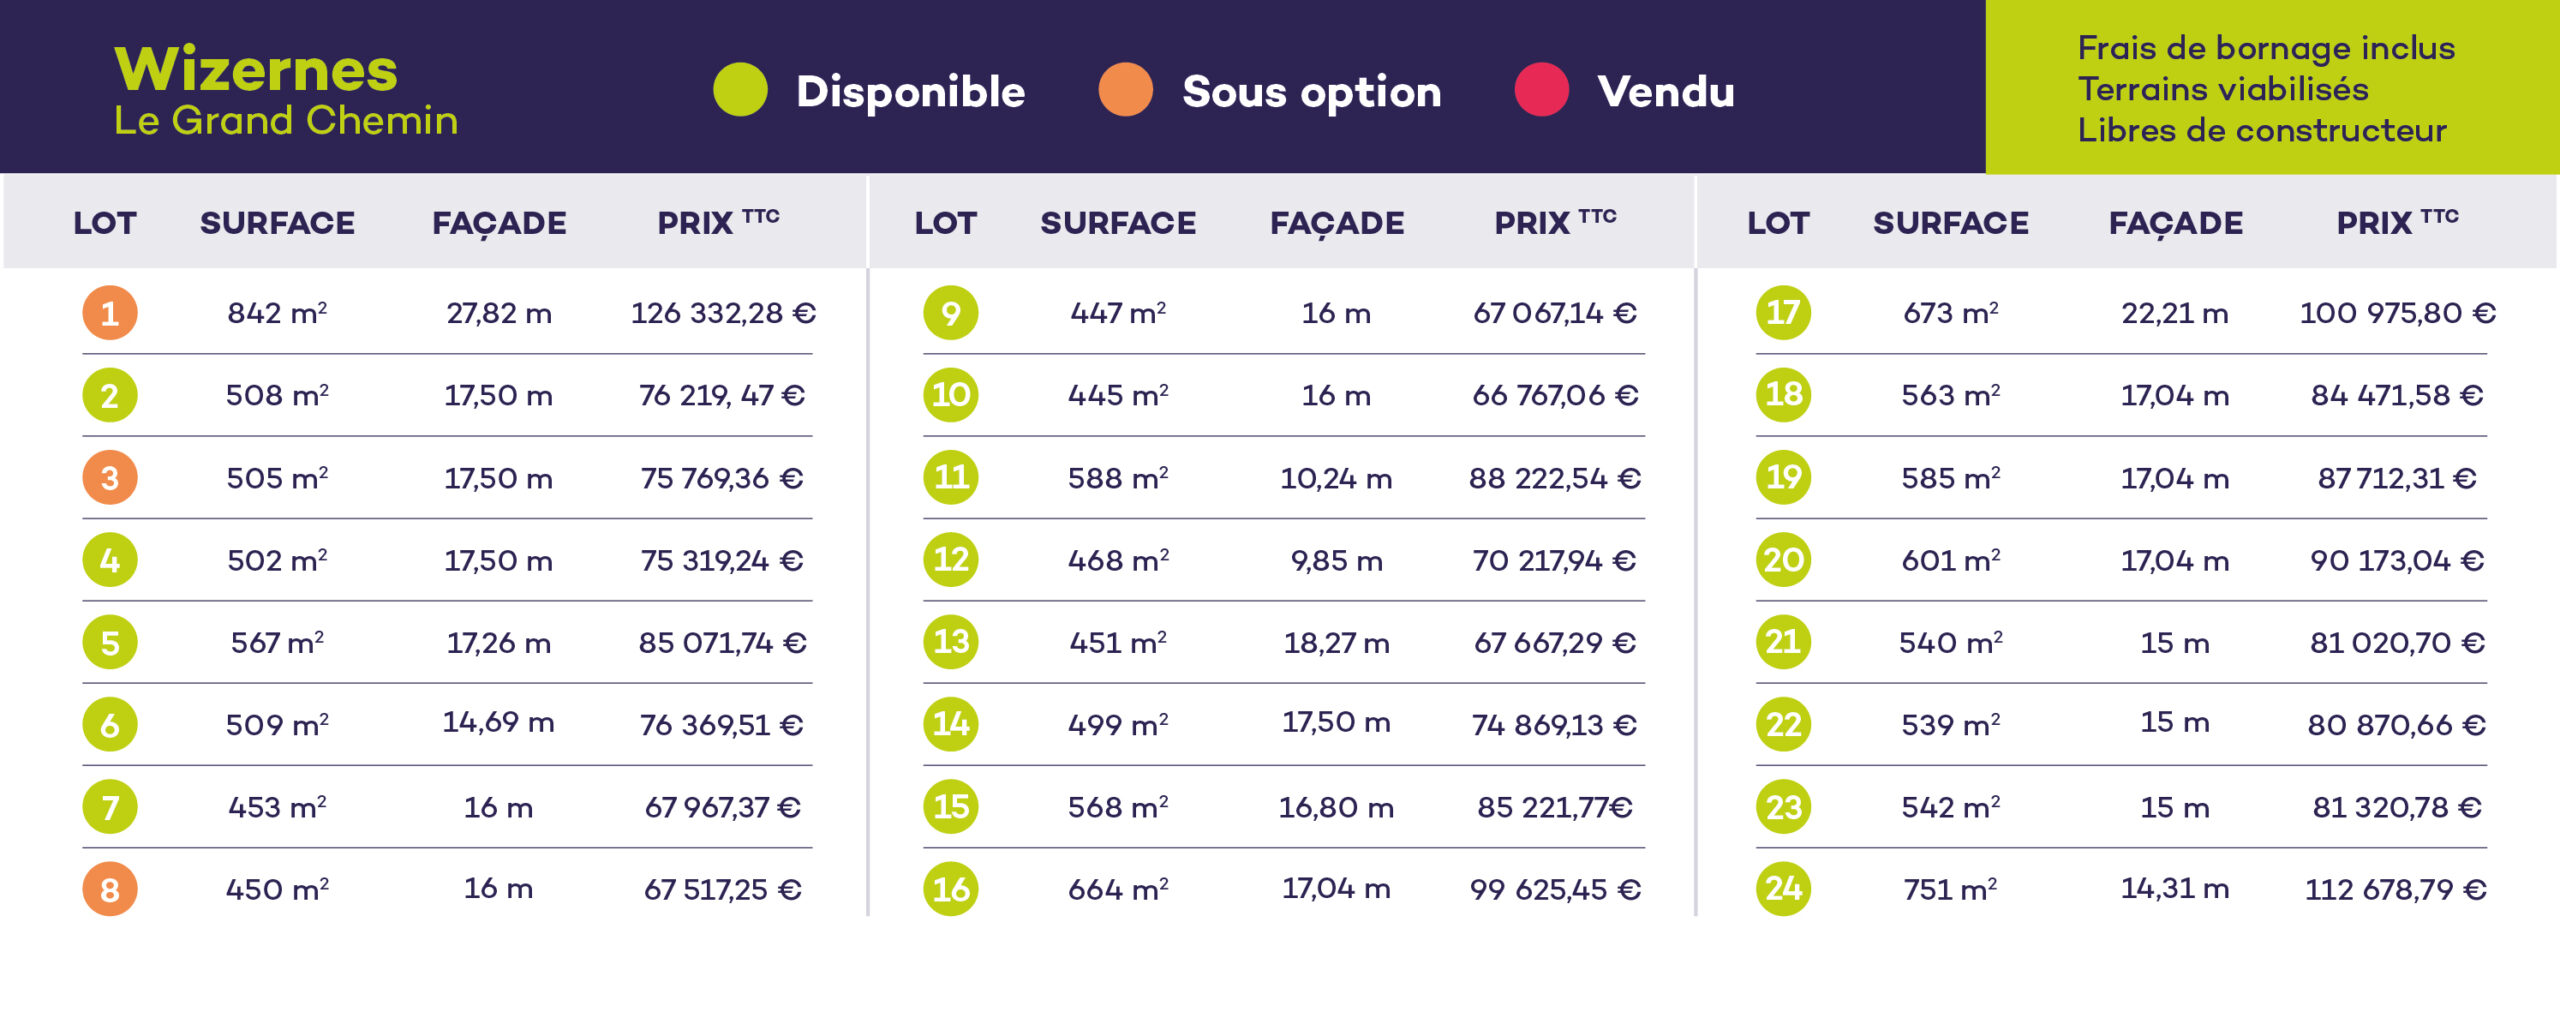Select the lot 17 number badge

1783,313
